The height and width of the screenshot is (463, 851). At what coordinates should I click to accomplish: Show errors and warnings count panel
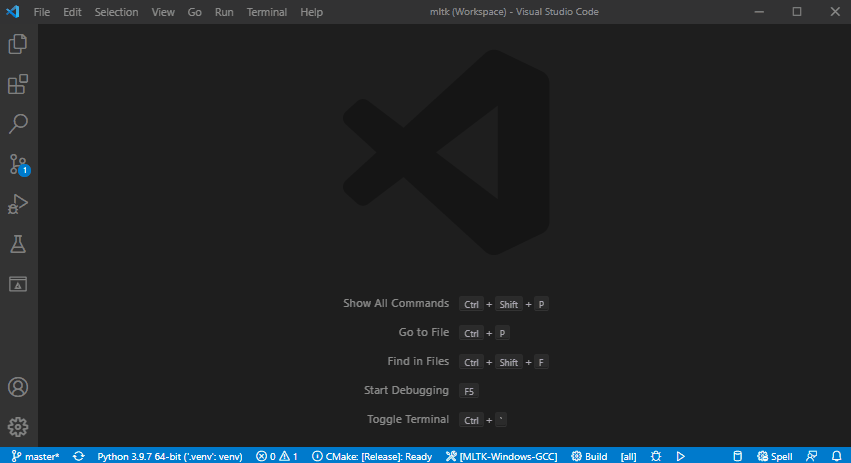[277, 456]
